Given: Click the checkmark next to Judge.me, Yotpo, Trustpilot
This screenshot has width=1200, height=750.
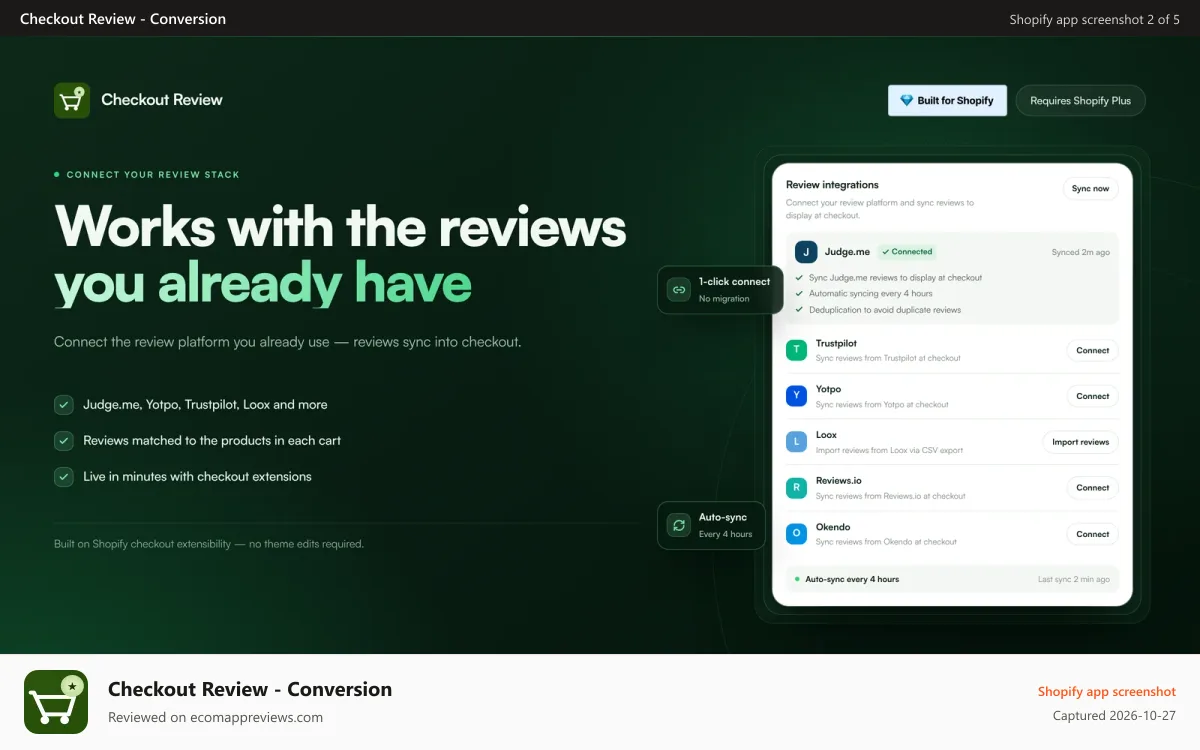Looking at the screenshot, I should coord(64,405).
